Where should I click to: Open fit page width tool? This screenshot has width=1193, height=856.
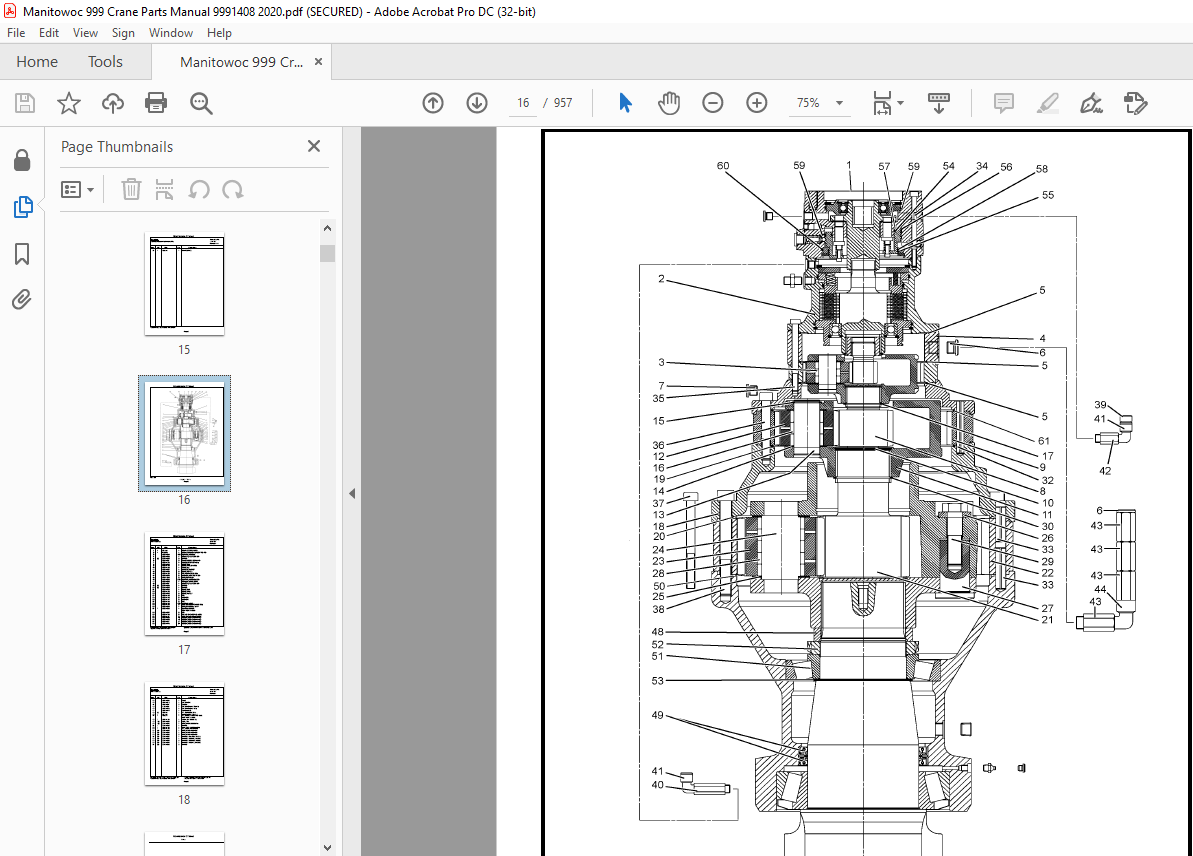click(882, 103)
